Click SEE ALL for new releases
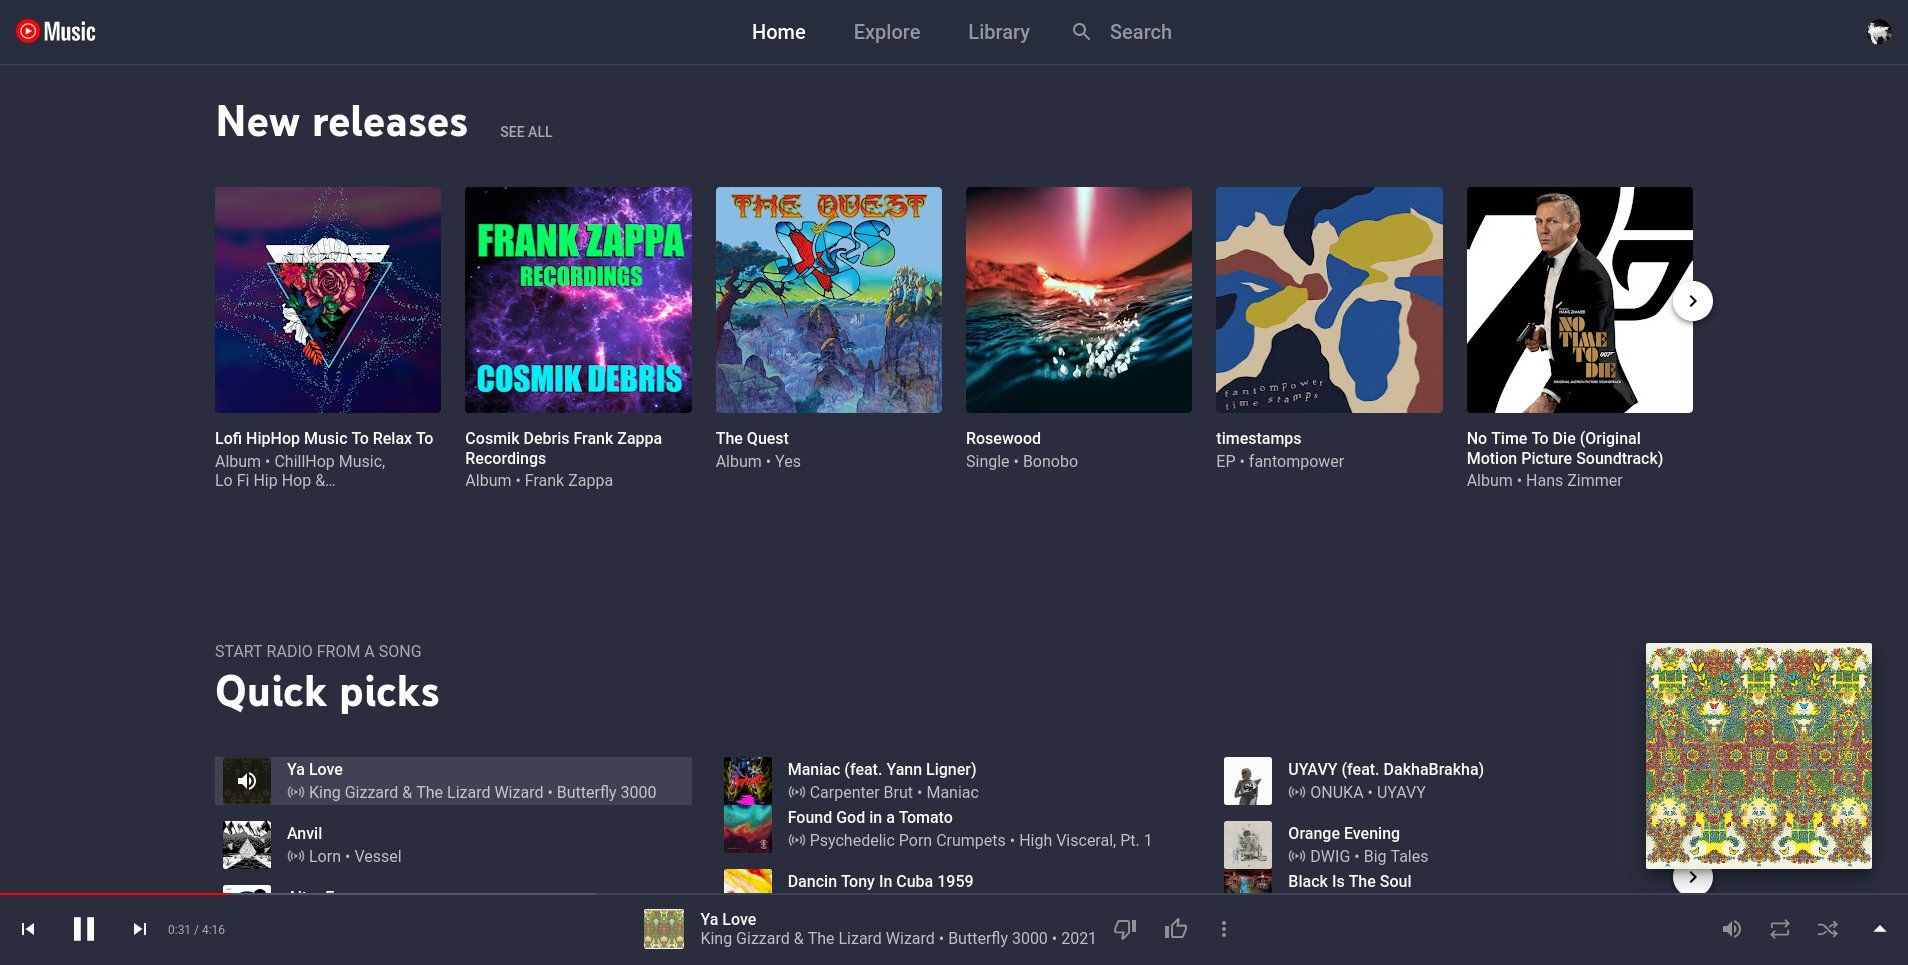The width and height of the screenshot is (1908, 965). coord(526,132)
